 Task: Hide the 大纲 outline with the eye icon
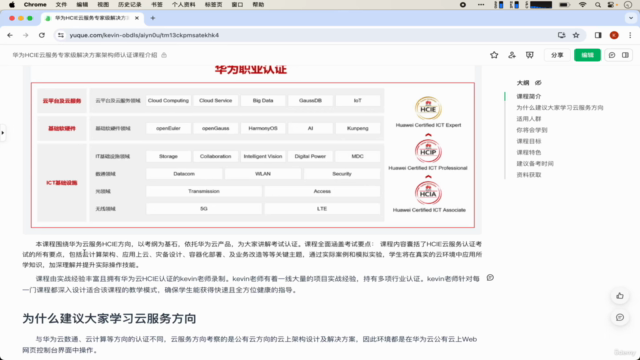pyautogui.click(x=538, y=83)
